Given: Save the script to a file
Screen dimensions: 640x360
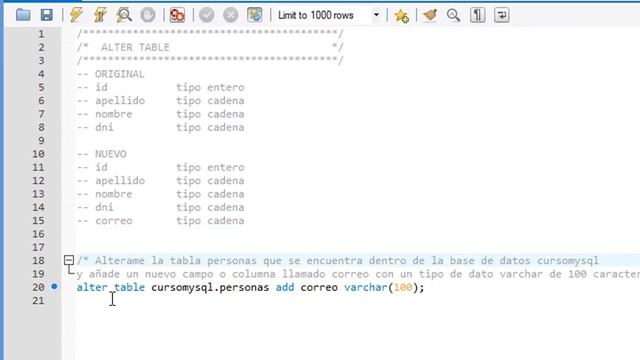Looking at the screenshot, I should [x=47, y=15].
